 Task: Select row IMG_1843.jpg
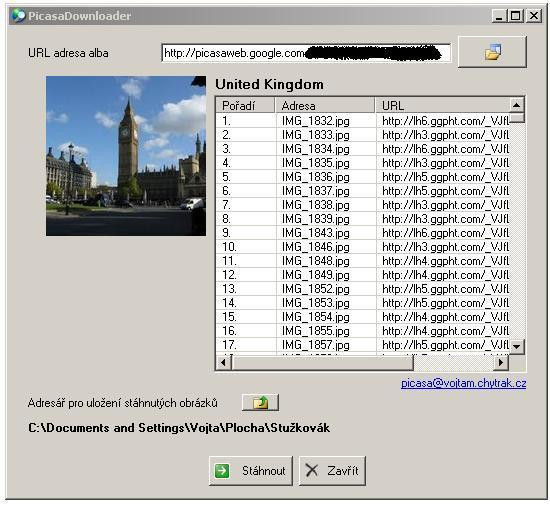tap(363, 233)
